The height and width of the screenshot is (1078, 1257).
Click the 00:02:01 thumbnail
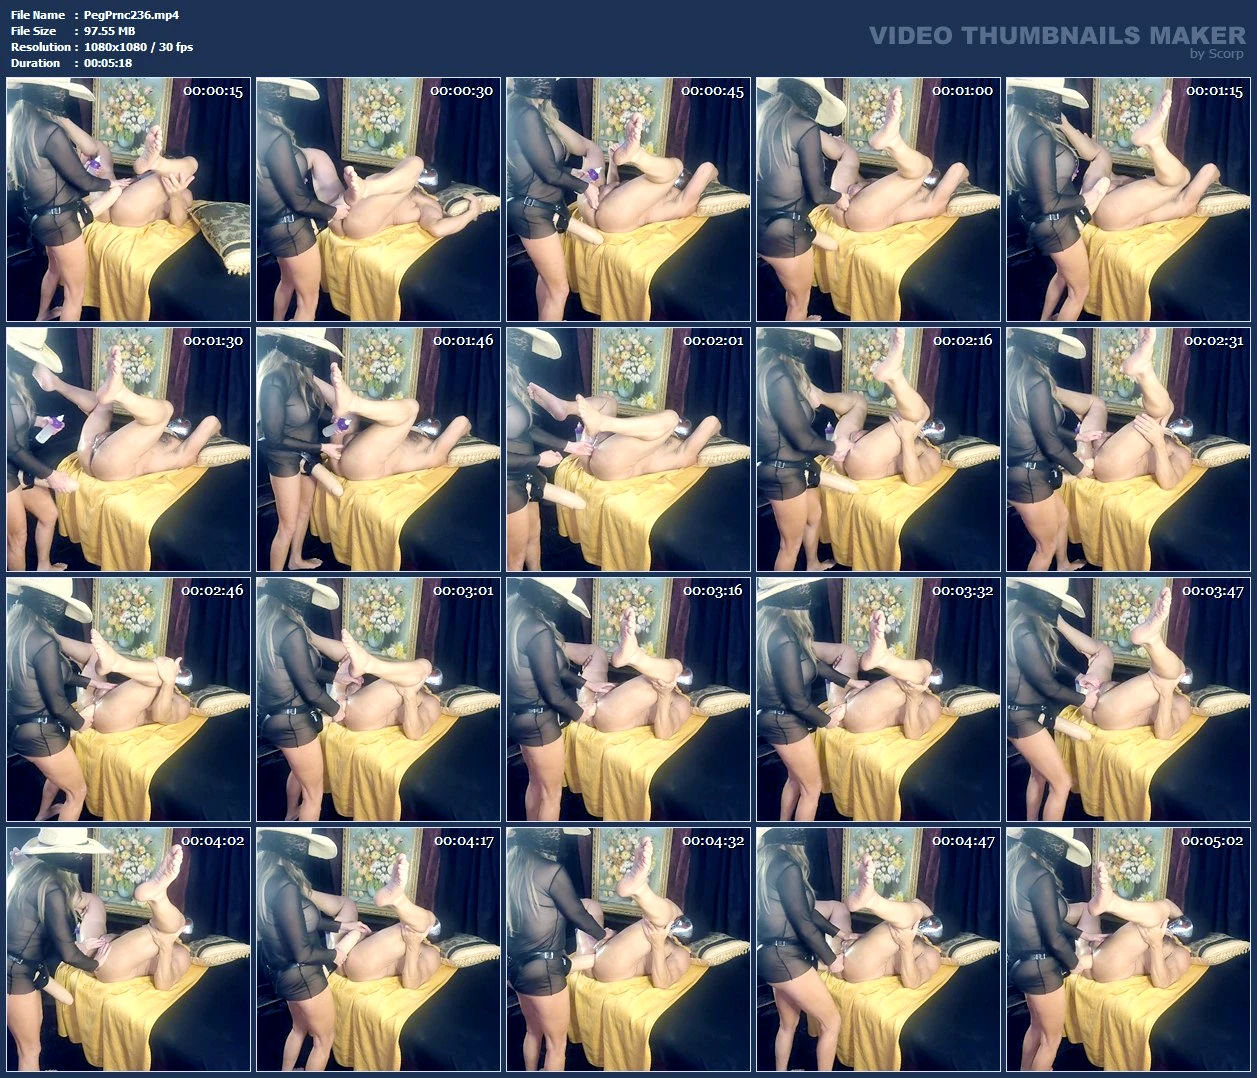tap(628, 449)
